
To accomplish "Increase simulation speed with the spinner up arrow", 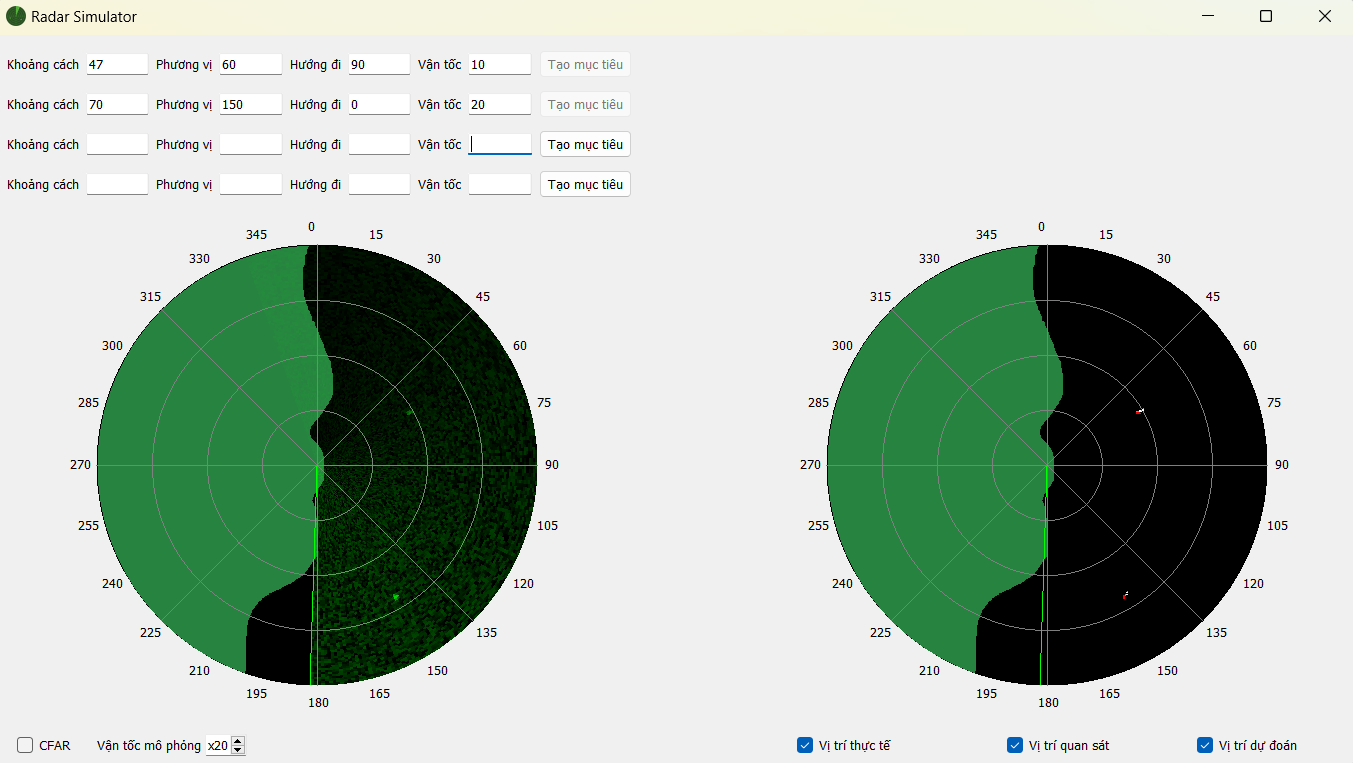I will [x=238, y=741].
